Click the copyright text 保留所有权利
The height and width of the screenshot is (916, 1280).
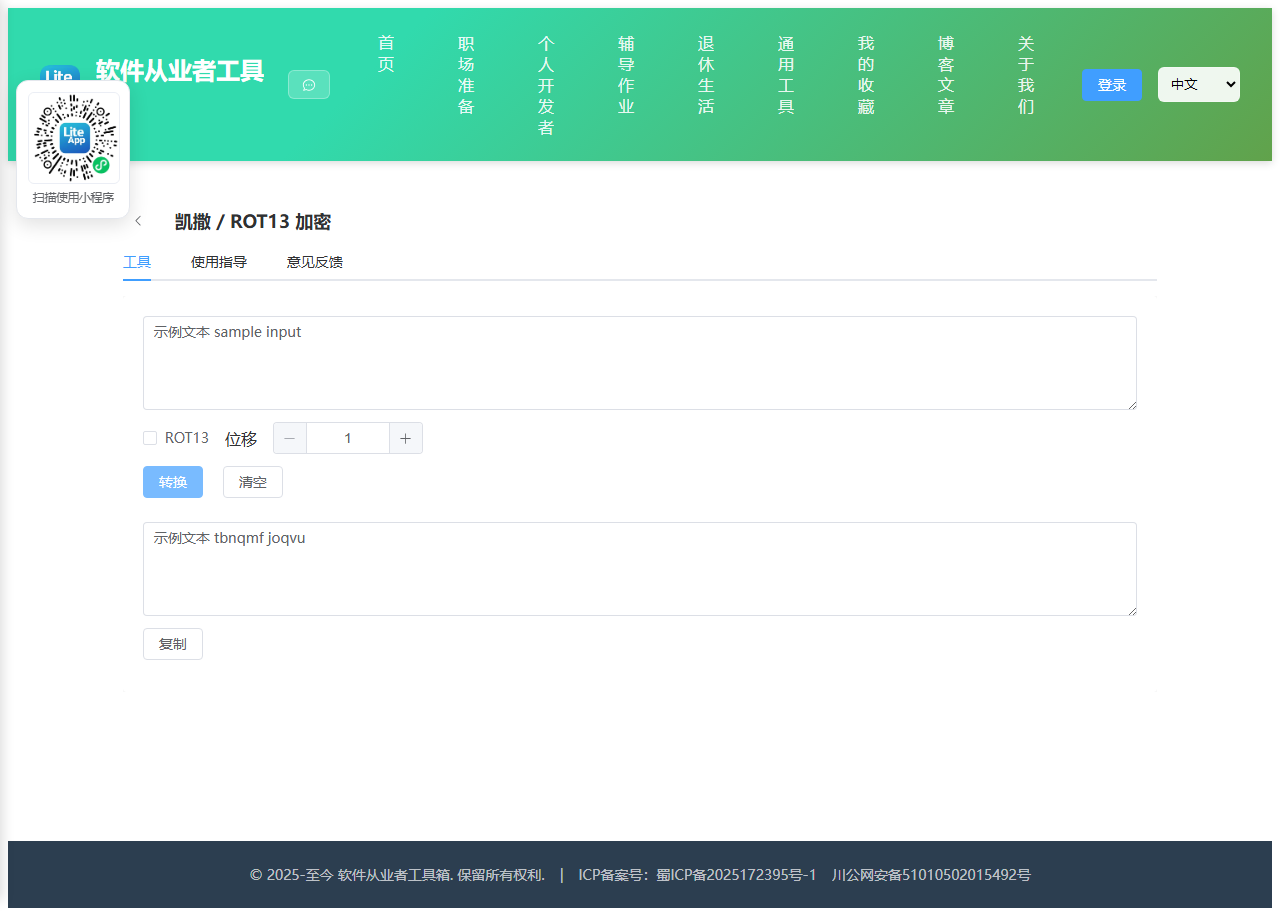pos(501,875)
